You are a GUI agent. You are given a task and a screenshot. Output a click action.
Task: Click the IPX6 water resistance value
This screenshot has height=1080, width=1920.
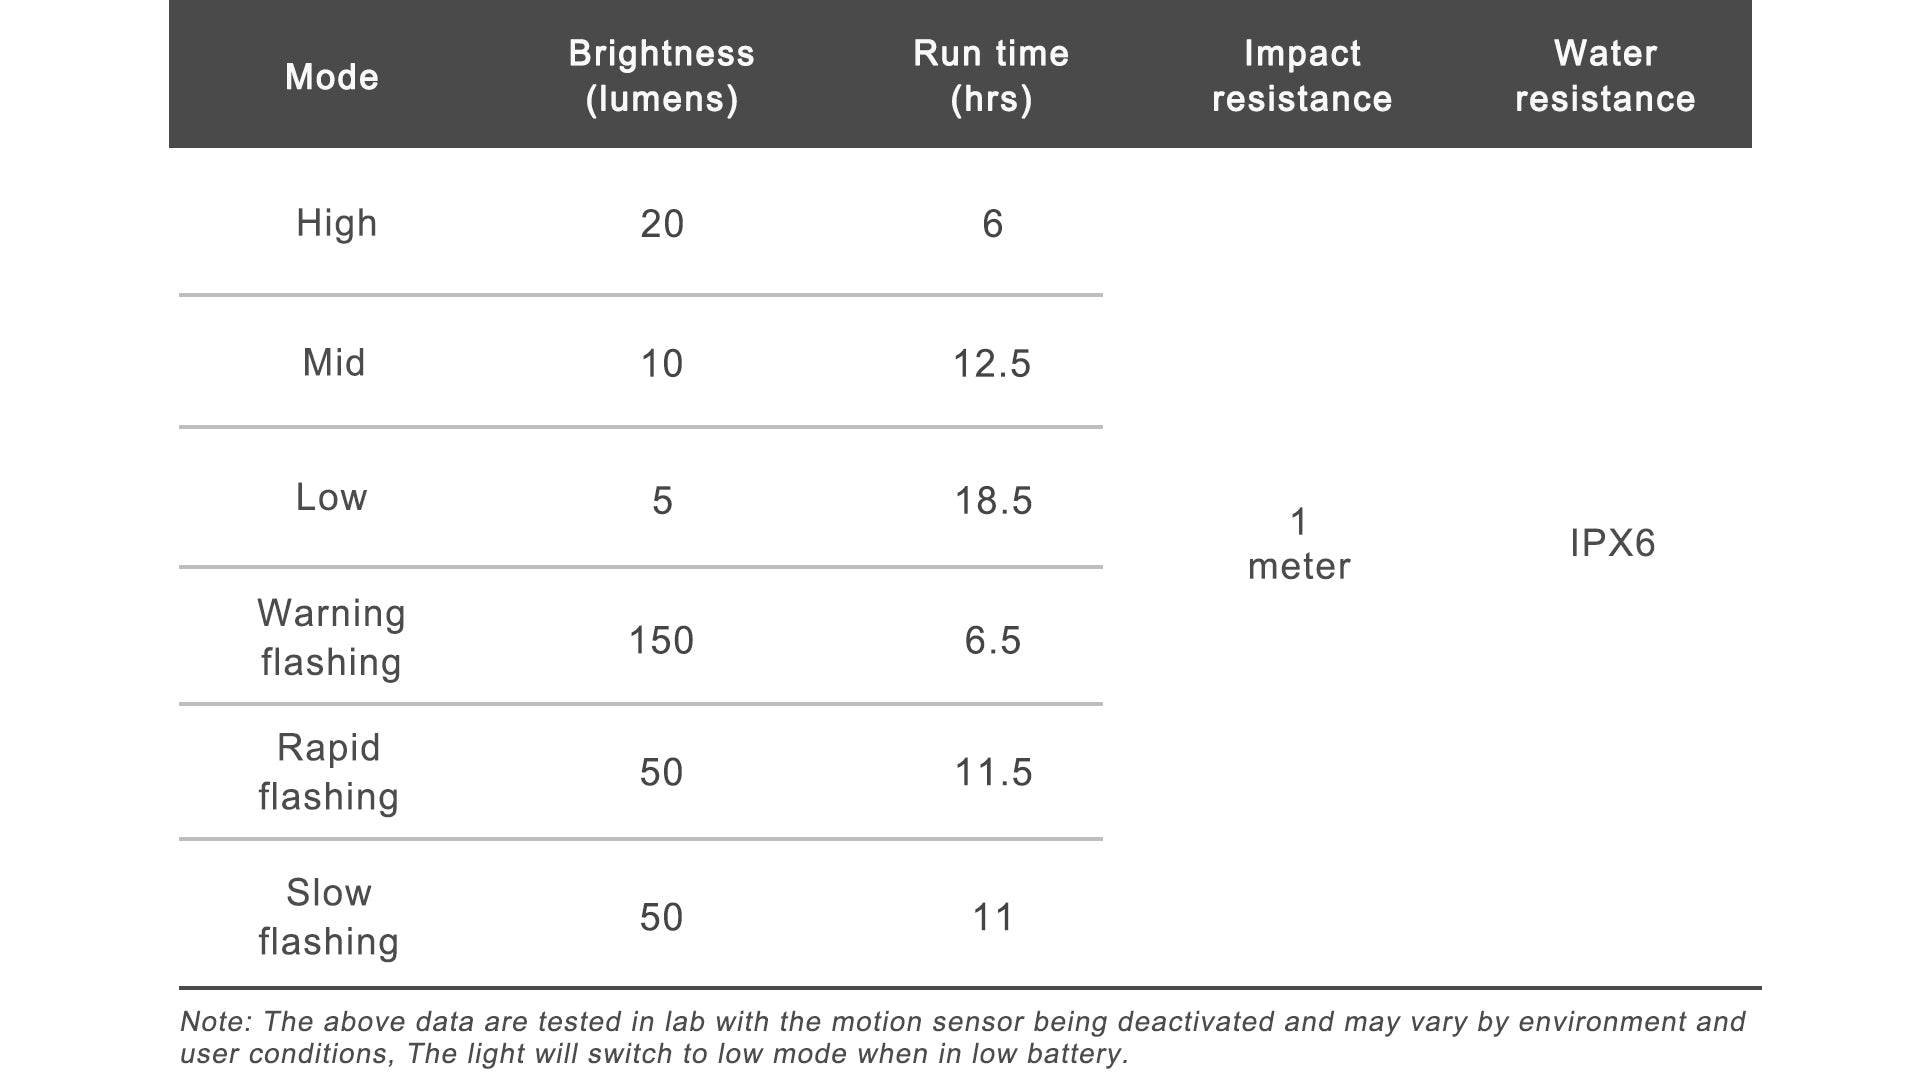pos(1613,543)
